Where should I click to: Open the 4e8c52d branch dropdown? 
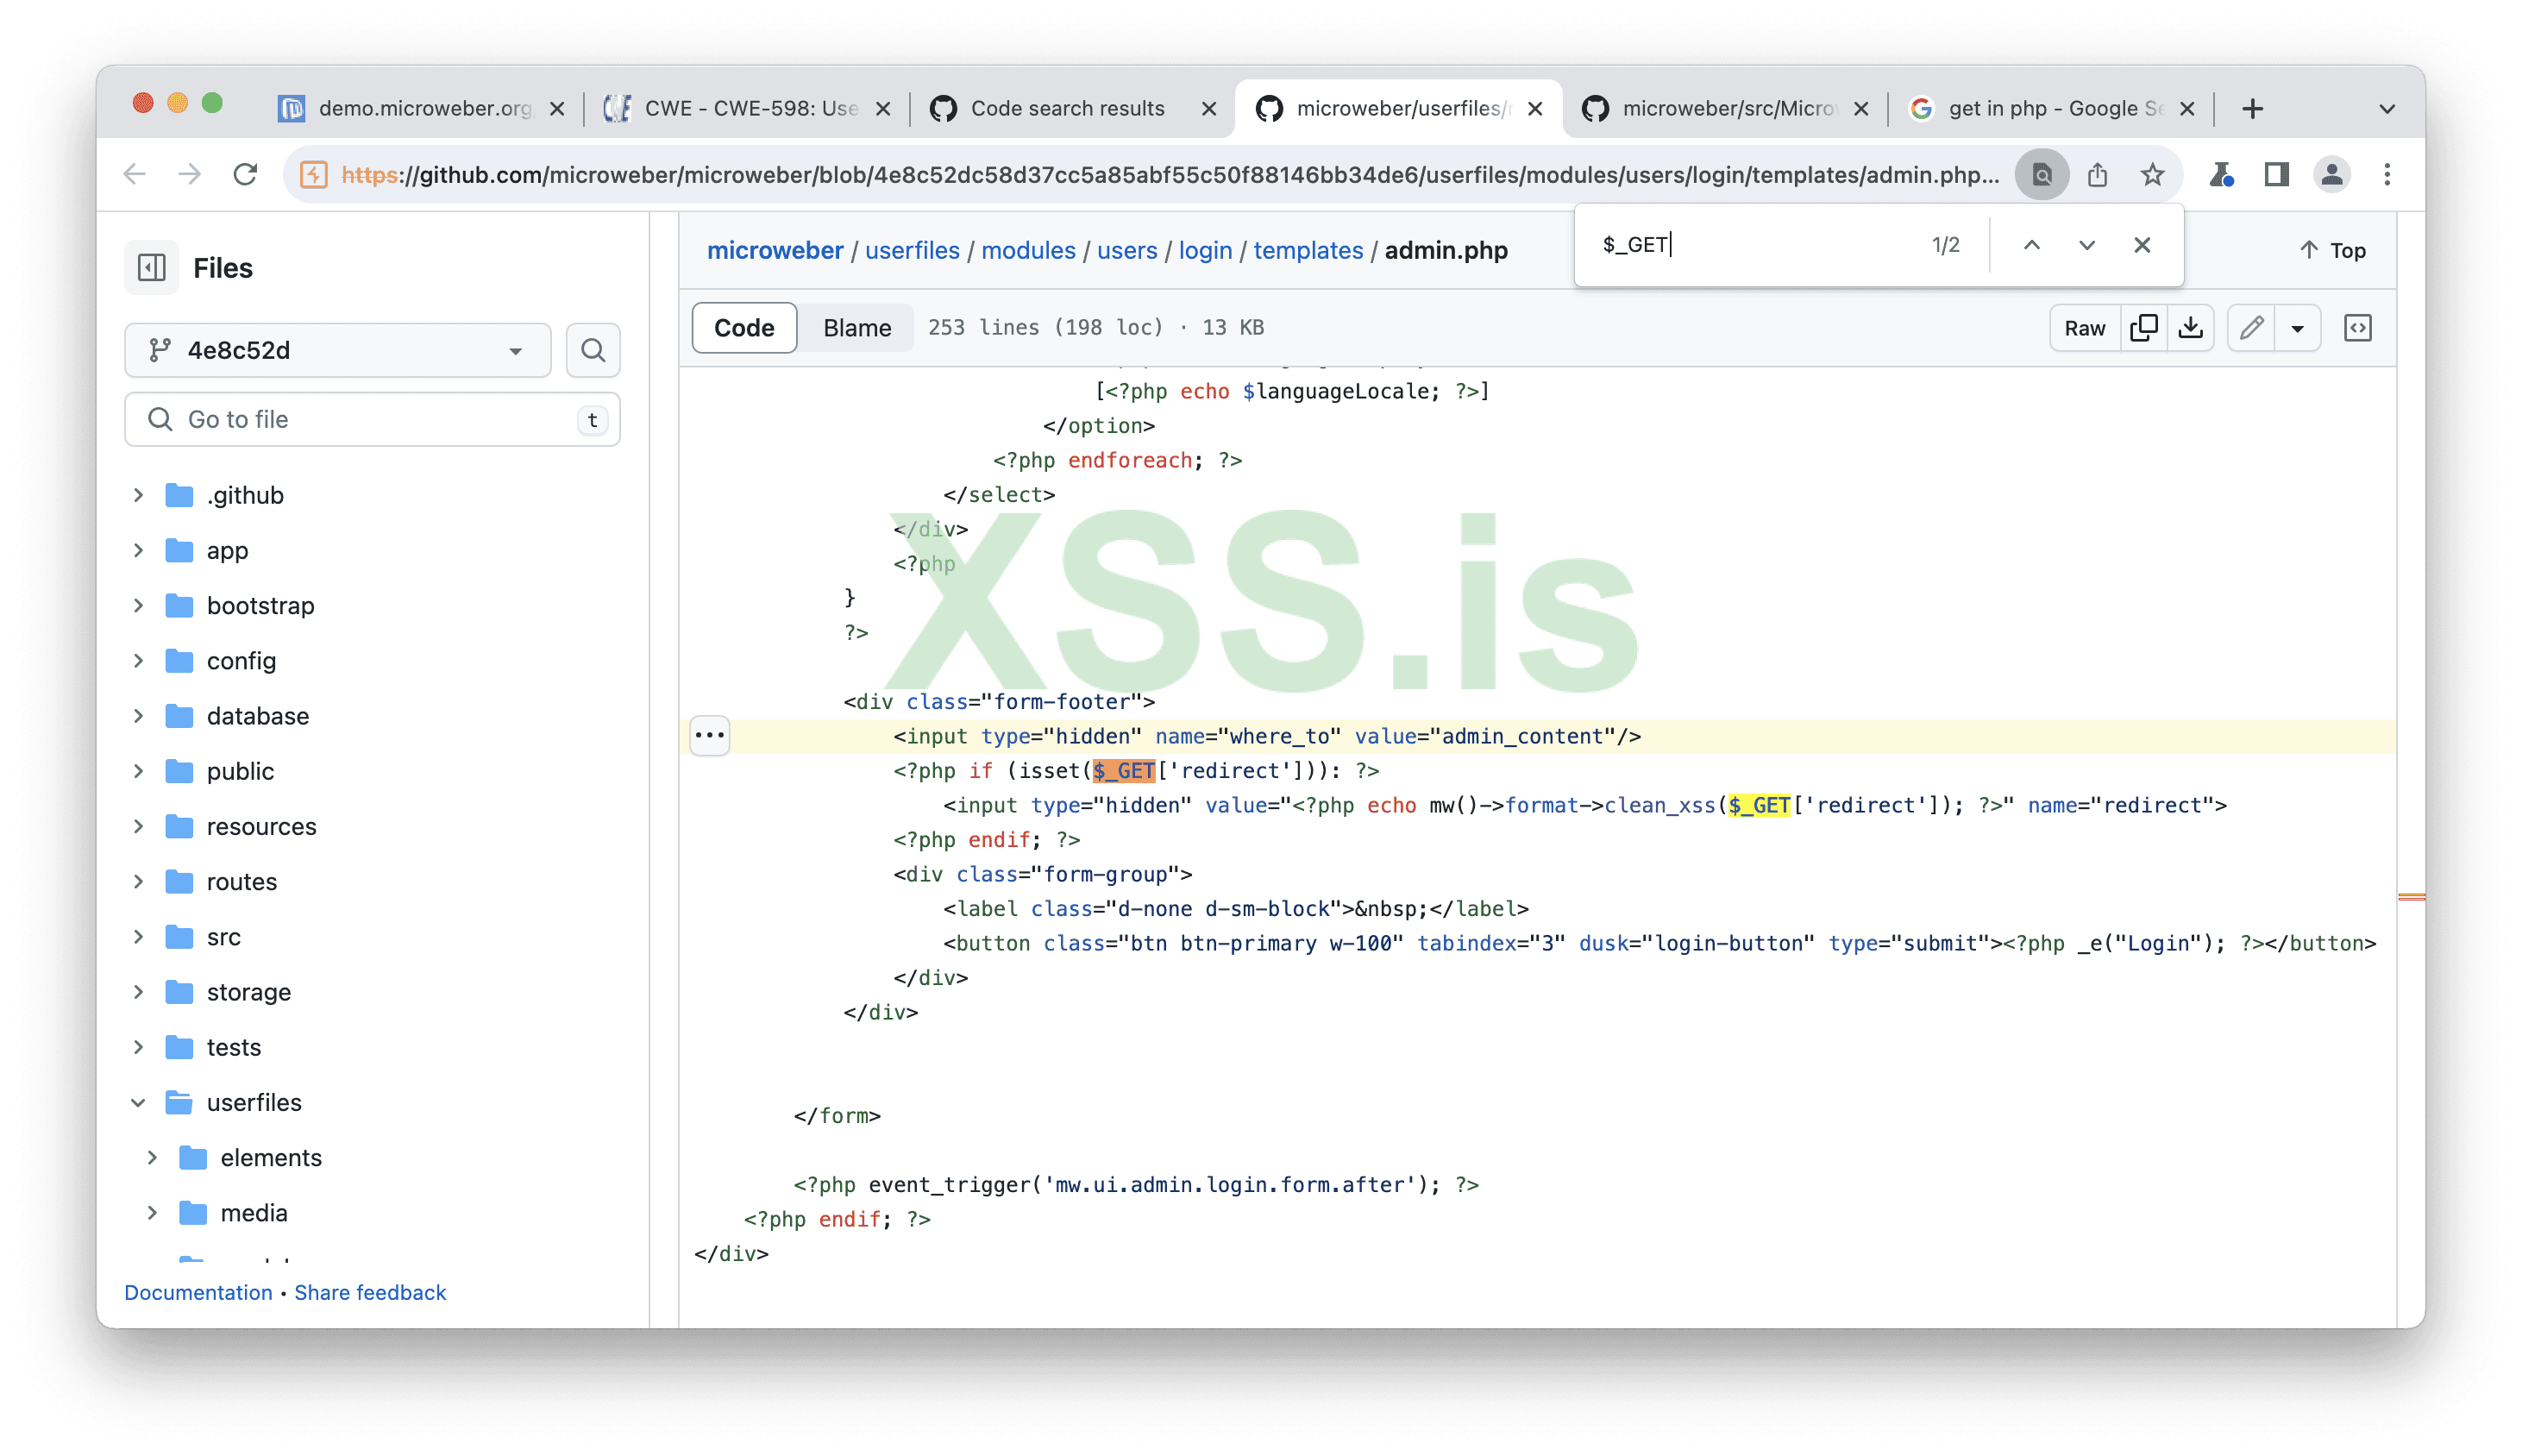[x=337, y=350]
